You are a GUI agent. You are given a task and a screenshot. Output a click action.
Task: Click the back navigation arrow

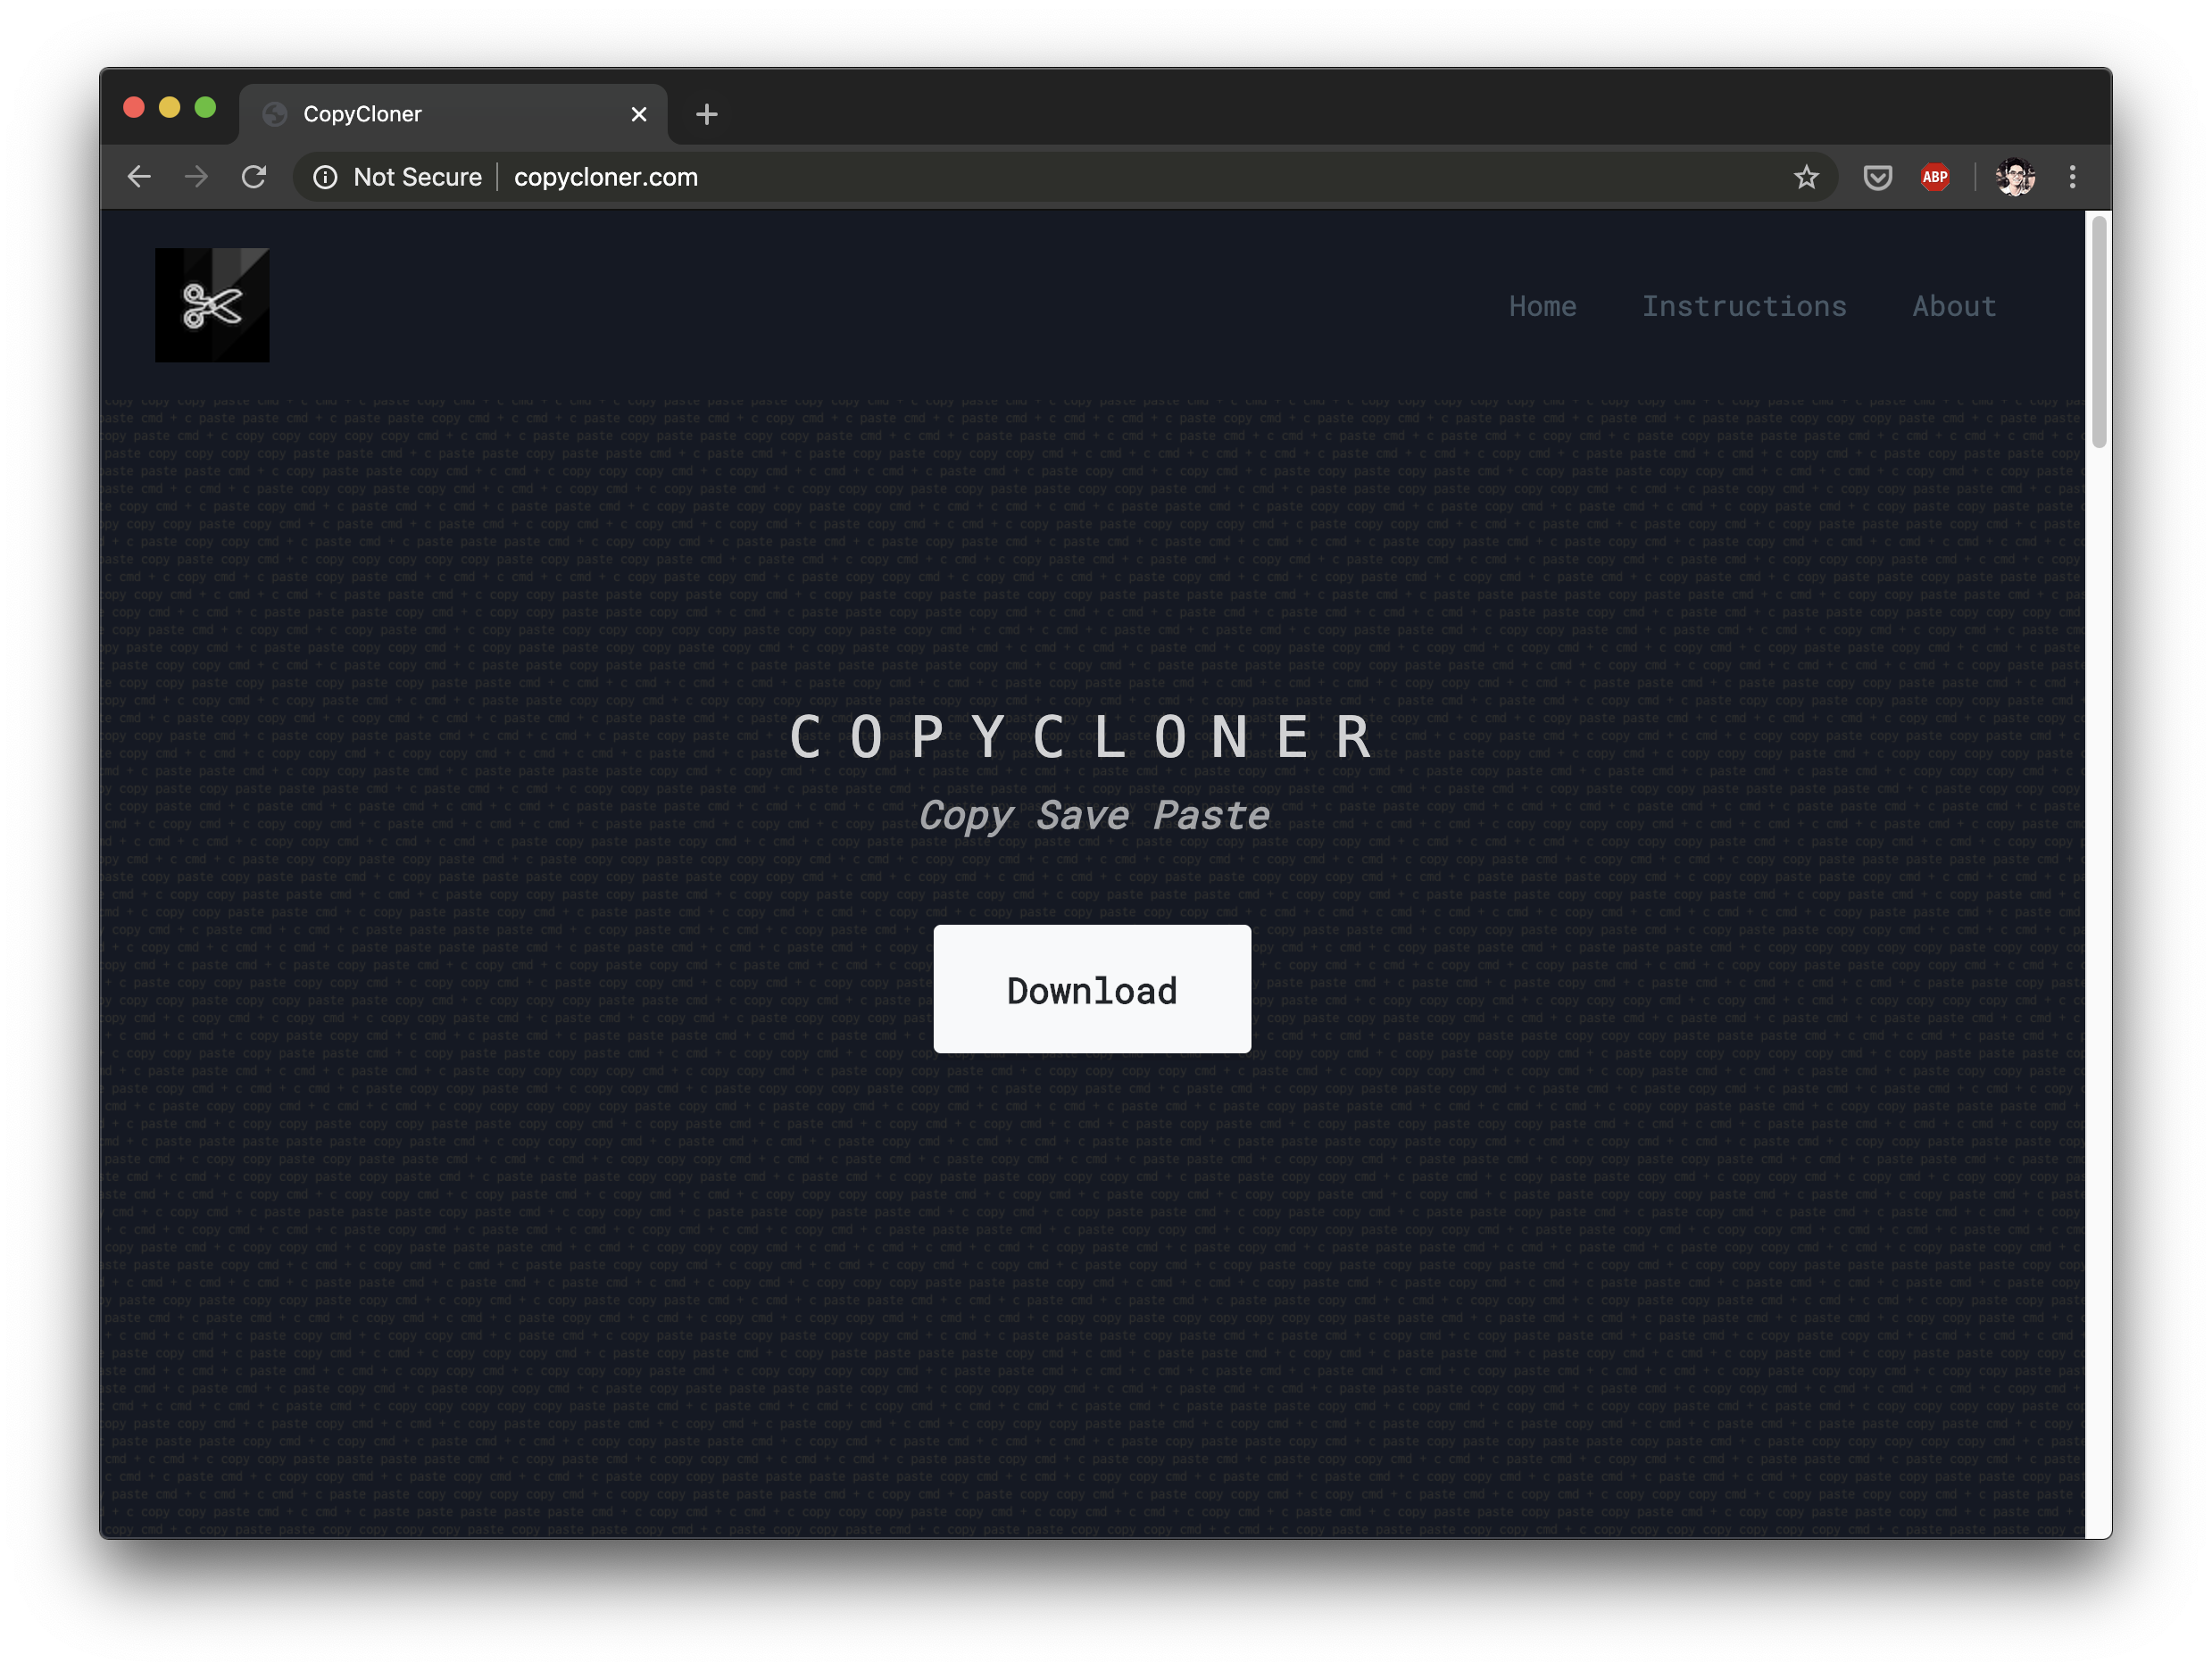click(139, 177)
